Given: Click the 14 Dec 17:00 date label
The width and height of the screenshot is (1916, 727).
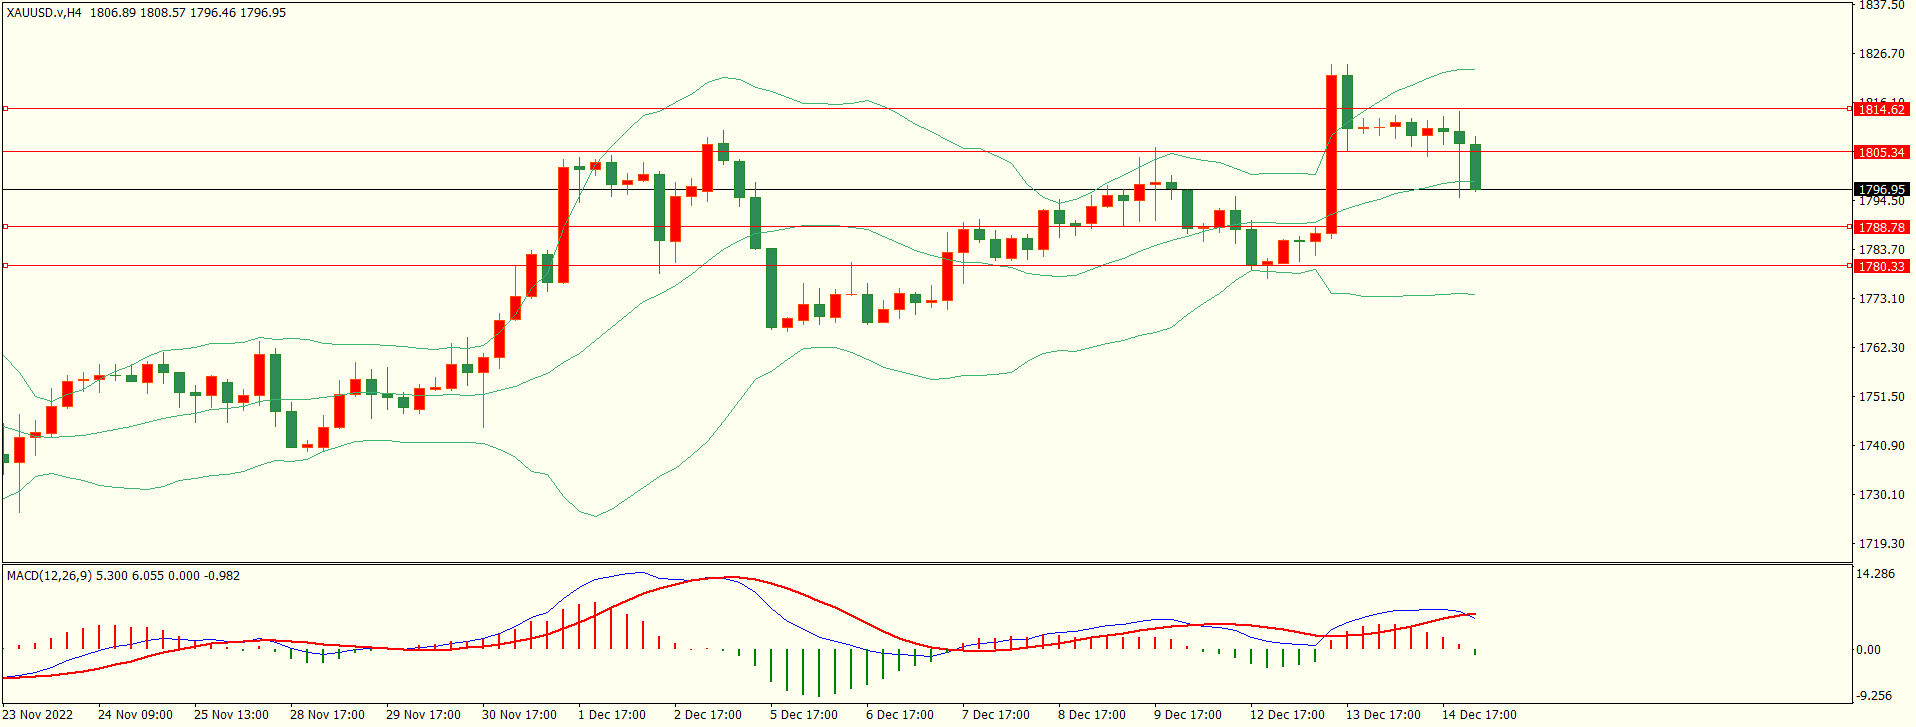Looking at the screenshot, I should pyautogui.click(x=1478, y=715).
